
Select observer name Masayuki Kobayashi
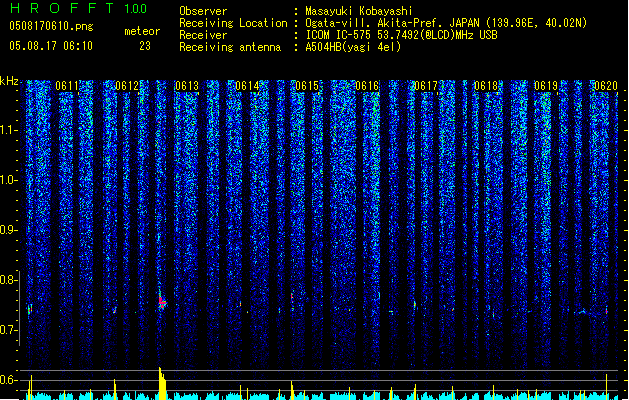coord(359,11)
